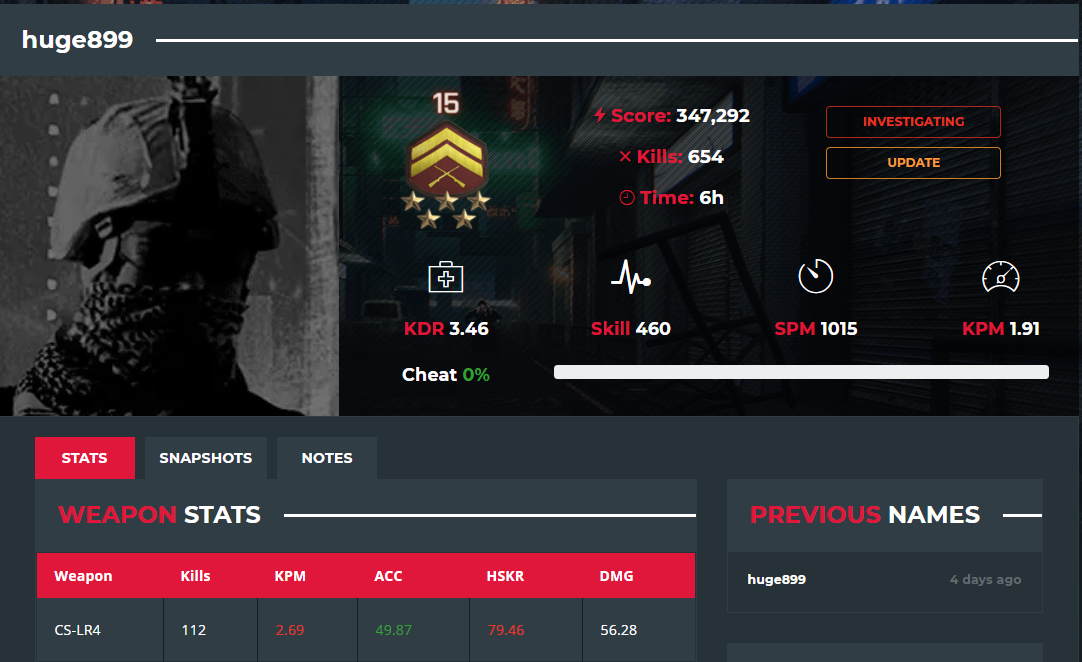The width and height of the screenshot is (1082, 662).
Task: Click the white cheat progress bar
Action: [x=801, y=372]
